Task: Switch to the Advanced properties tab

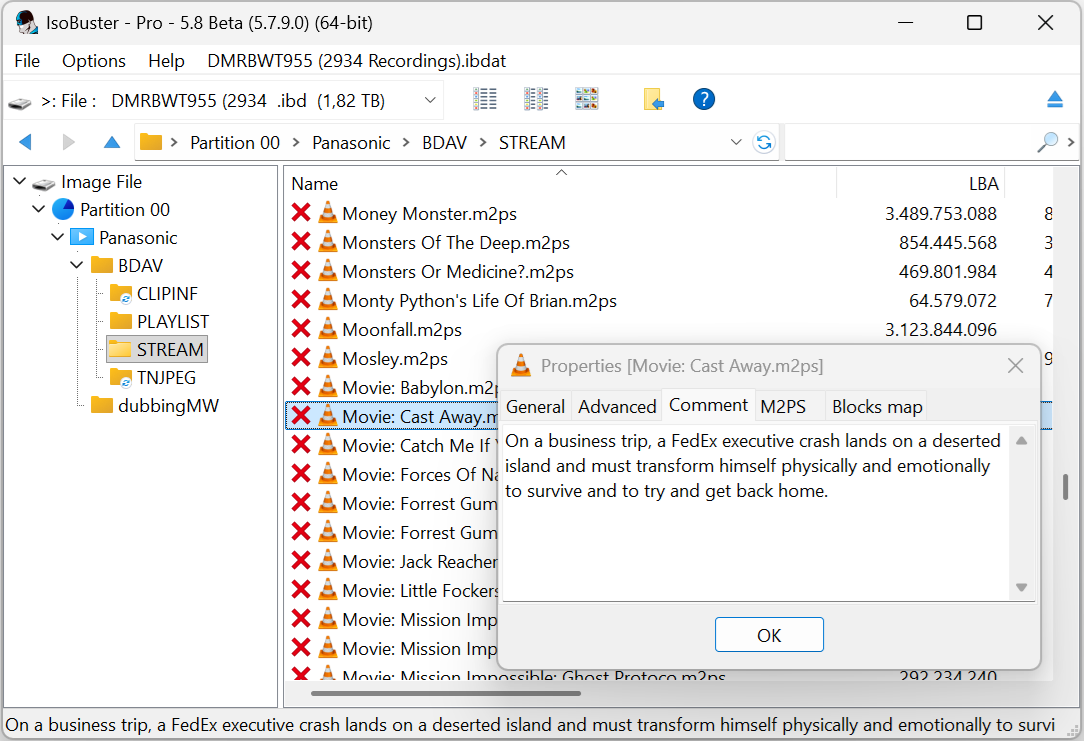Action: point(617,406)
